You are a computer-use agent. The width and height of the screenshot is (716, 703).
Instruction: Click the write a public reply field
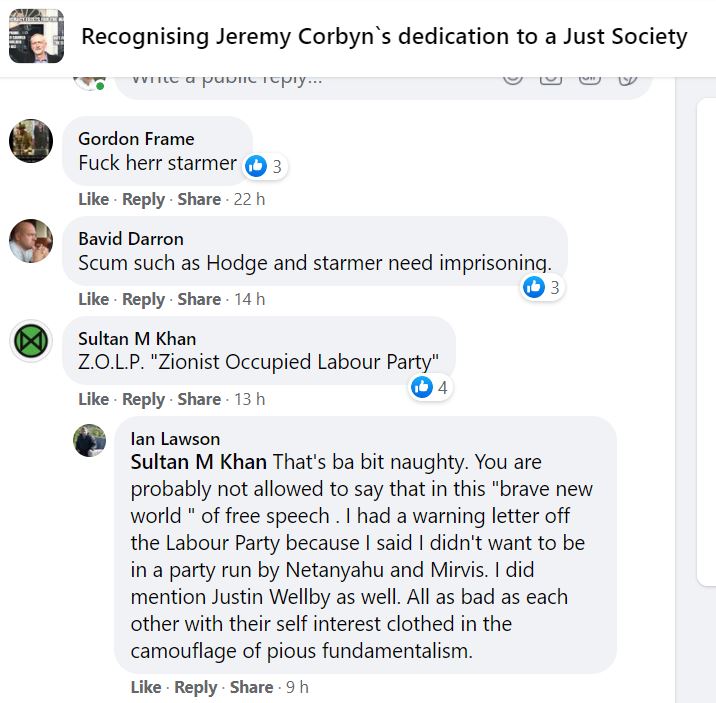point(300,78)
